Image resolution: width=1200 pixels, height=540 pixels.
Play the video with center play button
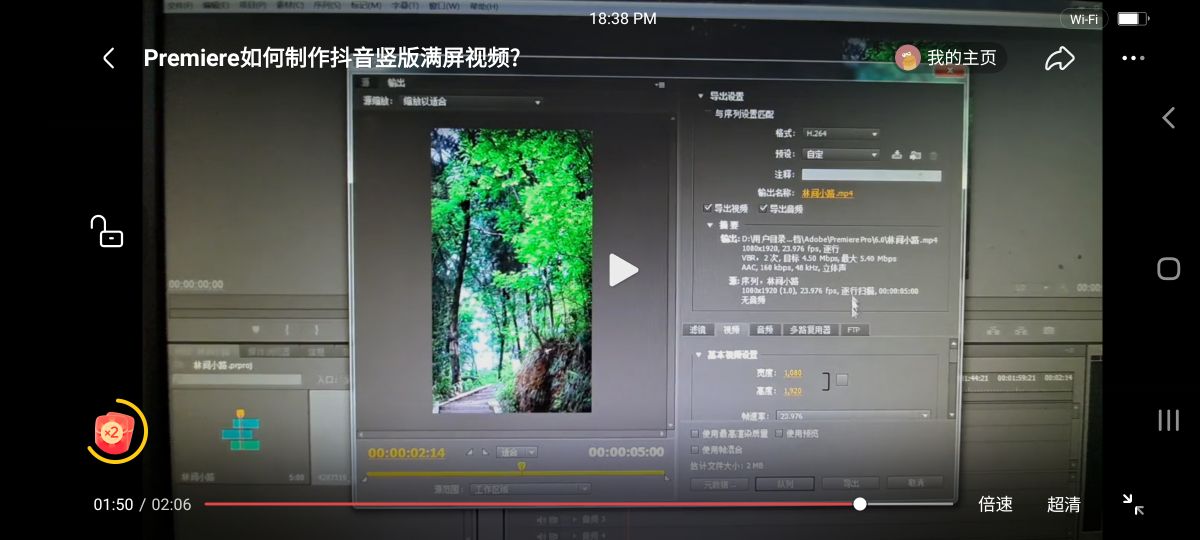(x=623, y=270)
